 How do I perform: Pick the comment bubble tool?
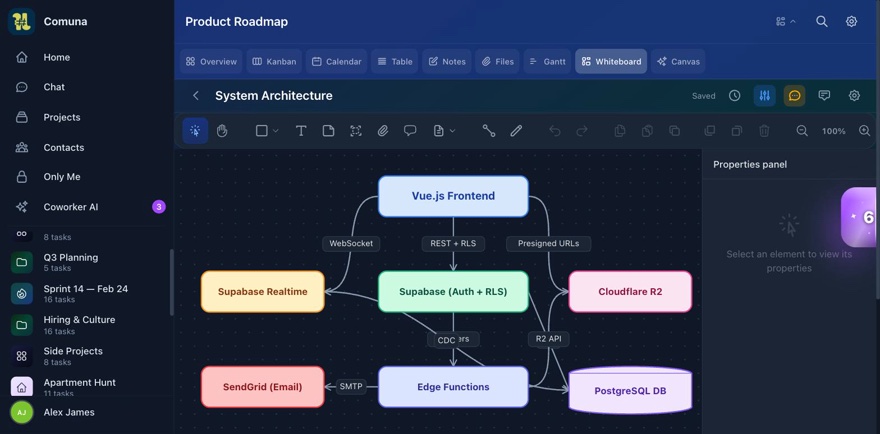pyautogui.click(x=410, y=131)
